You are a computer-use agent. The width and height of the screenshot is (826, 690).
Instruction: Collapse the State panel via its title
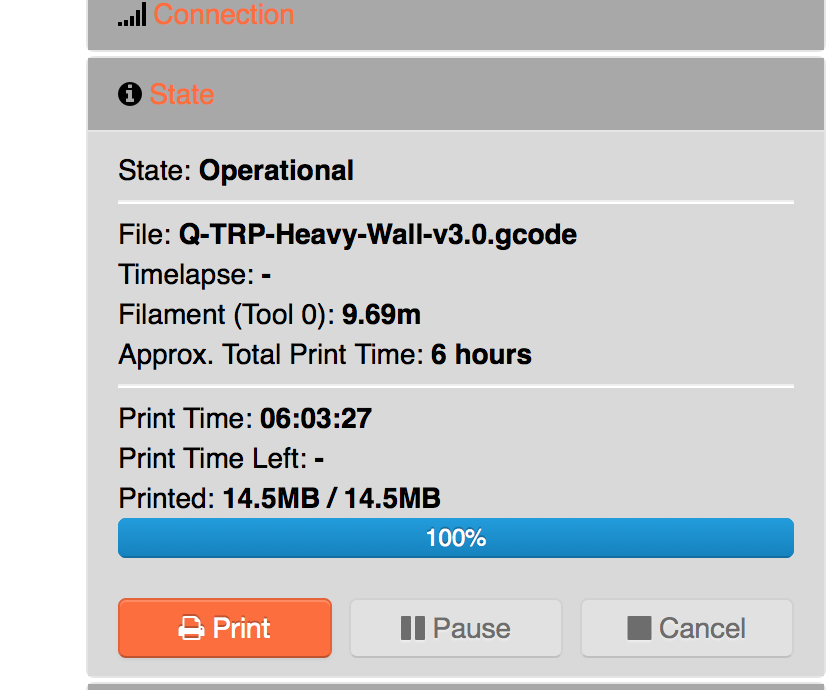tap(182, 95)
